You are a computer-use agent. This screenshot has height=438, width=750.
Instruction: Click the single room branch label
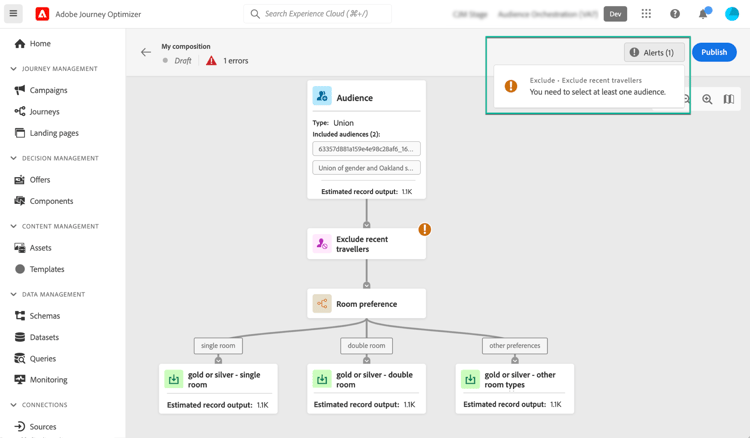pos(218,346)
